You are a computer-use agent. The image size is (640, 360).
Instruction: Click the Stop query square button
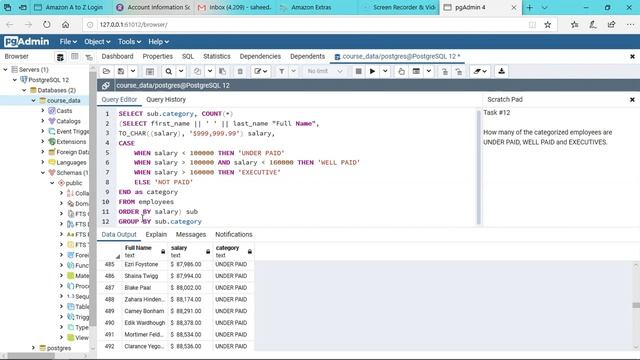click(x=358, y=71)
